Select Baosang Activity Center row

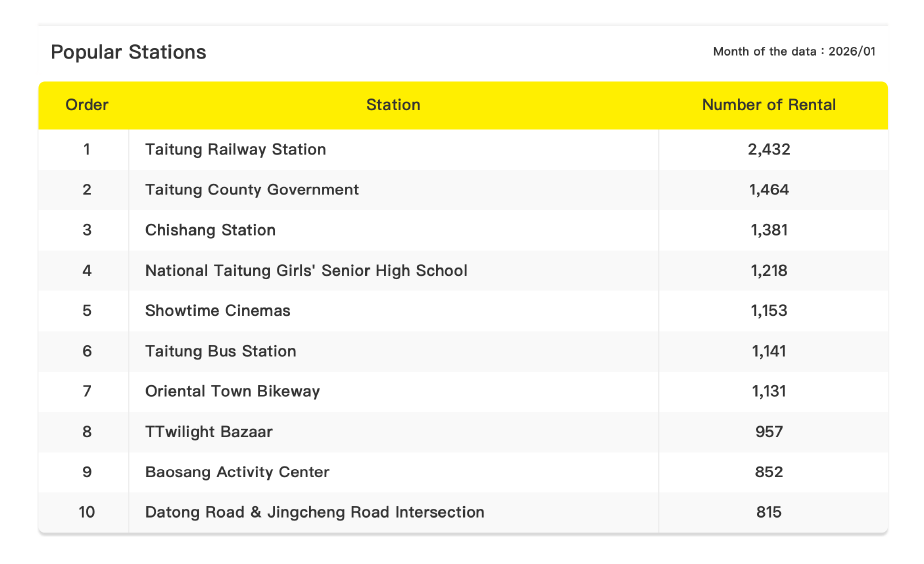tap(237, 472)
